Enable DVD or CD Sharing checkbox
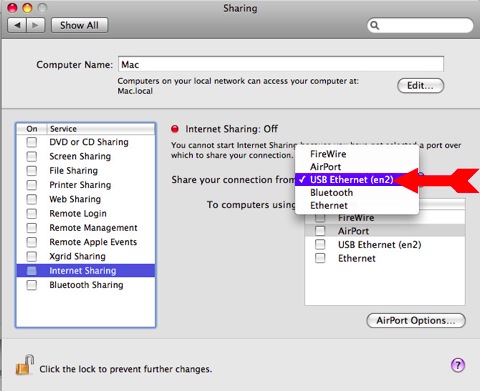480x391 pixels. [32, 142]
